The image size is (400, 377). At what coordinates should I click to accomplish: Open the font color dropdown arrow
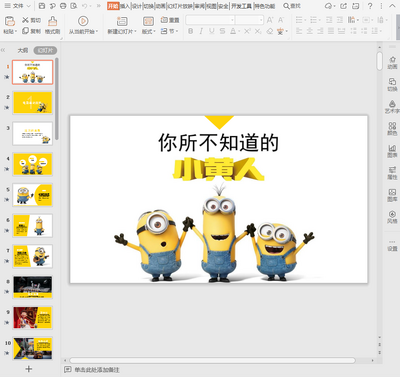[x=239, y=32]
